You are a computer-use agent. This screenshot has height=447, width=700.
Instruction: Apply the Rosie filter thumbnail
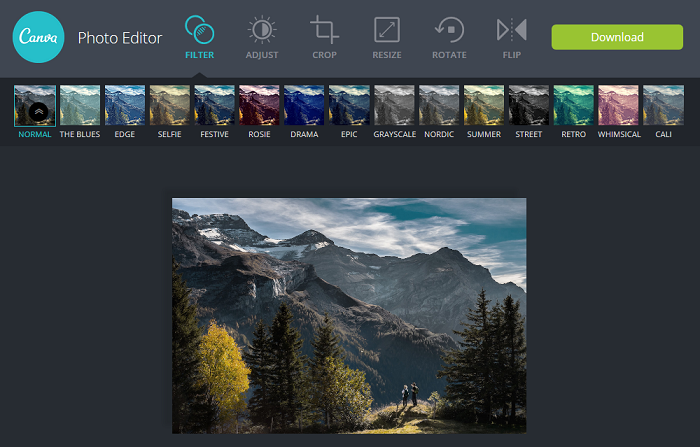click(x=259, y=105)
